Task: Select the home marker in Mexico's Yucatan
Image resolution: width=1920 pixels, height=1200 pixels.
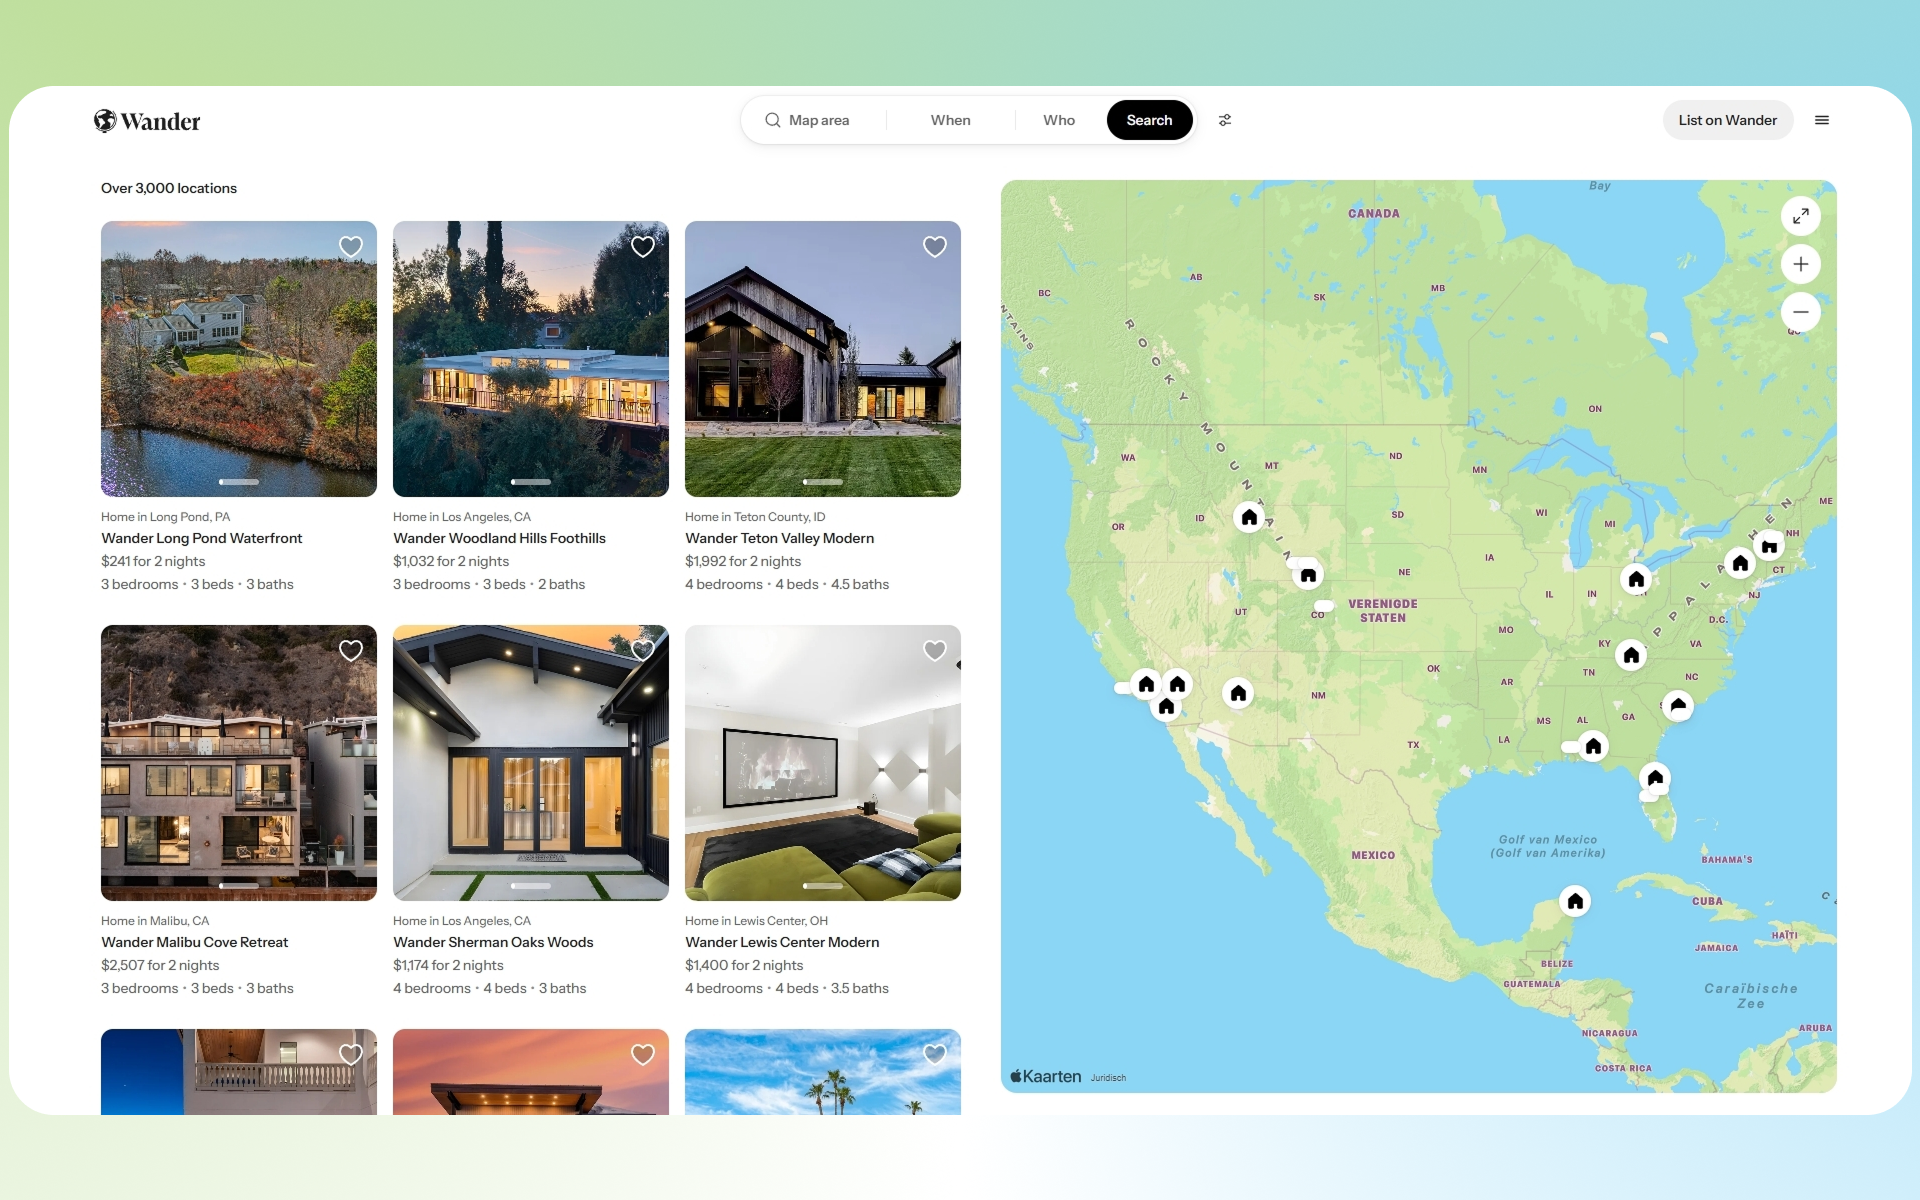Action: [x=1575, y=902]
